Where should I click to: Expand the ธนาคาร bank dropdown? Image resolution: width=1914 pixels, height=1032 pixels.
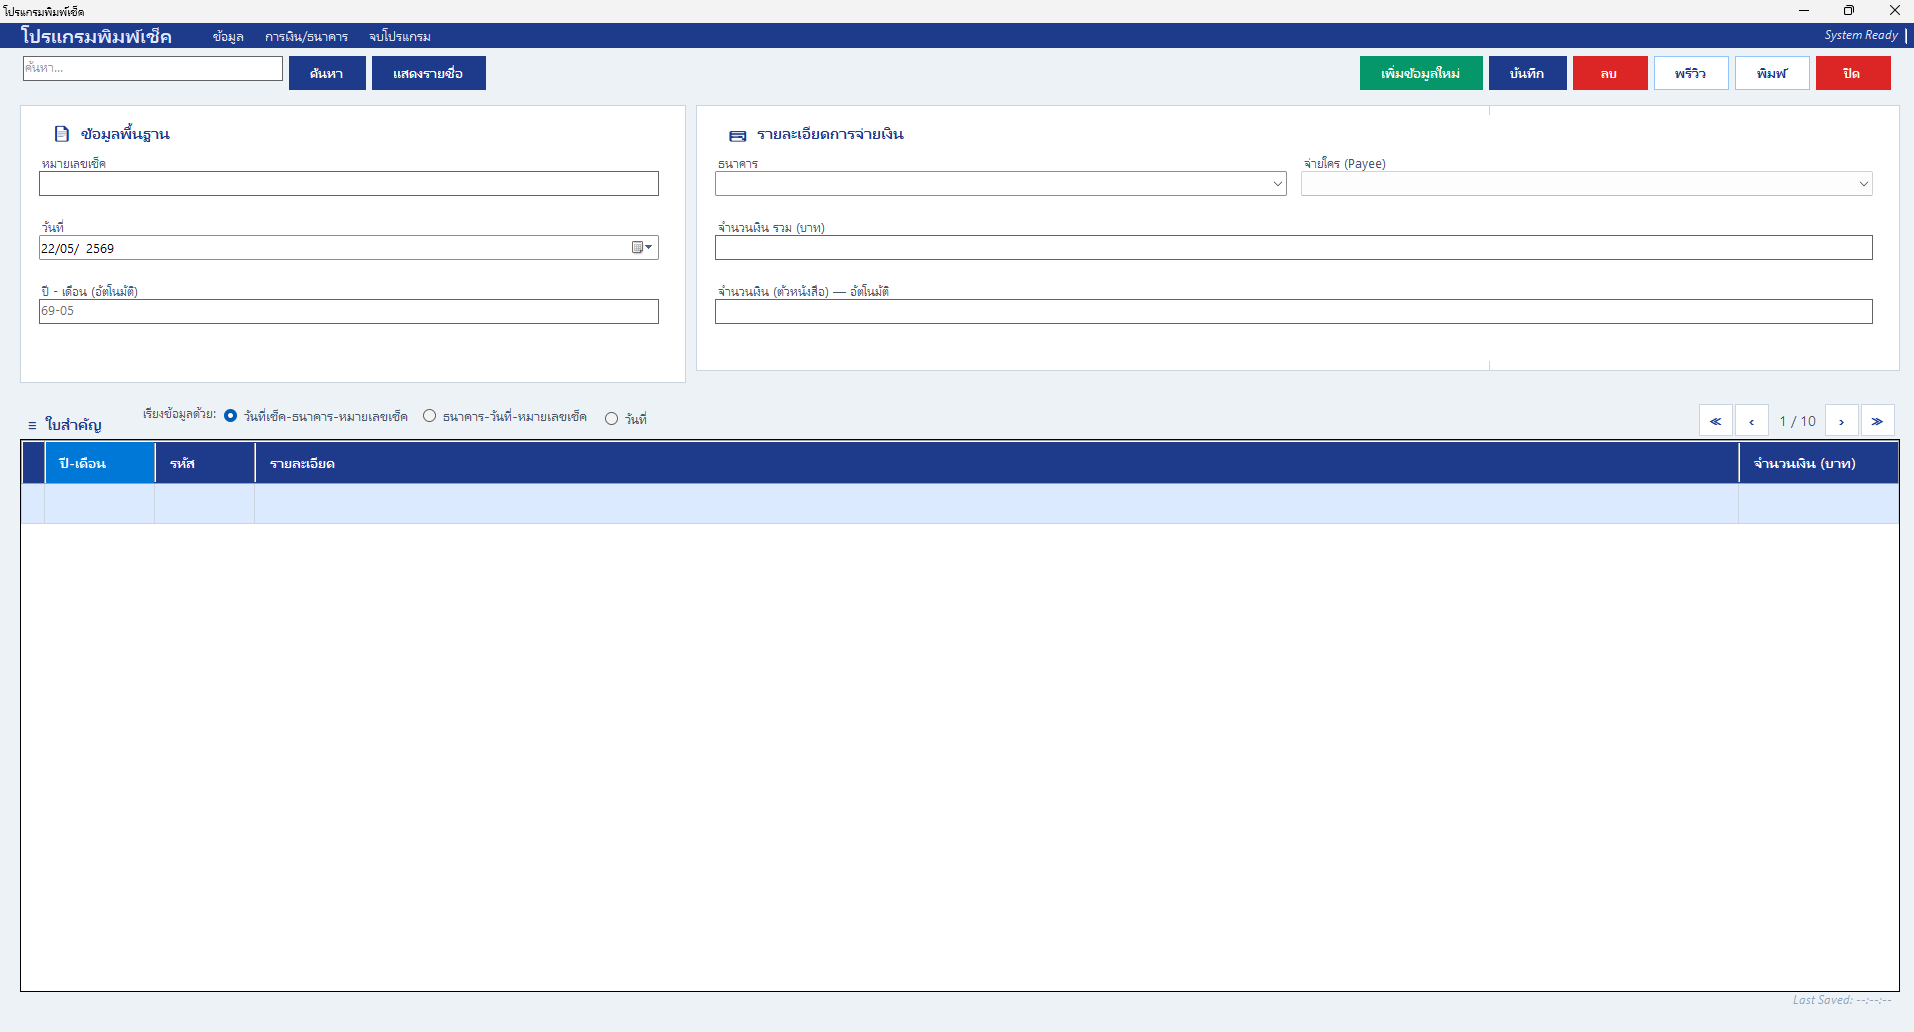tap(1277, 184)
